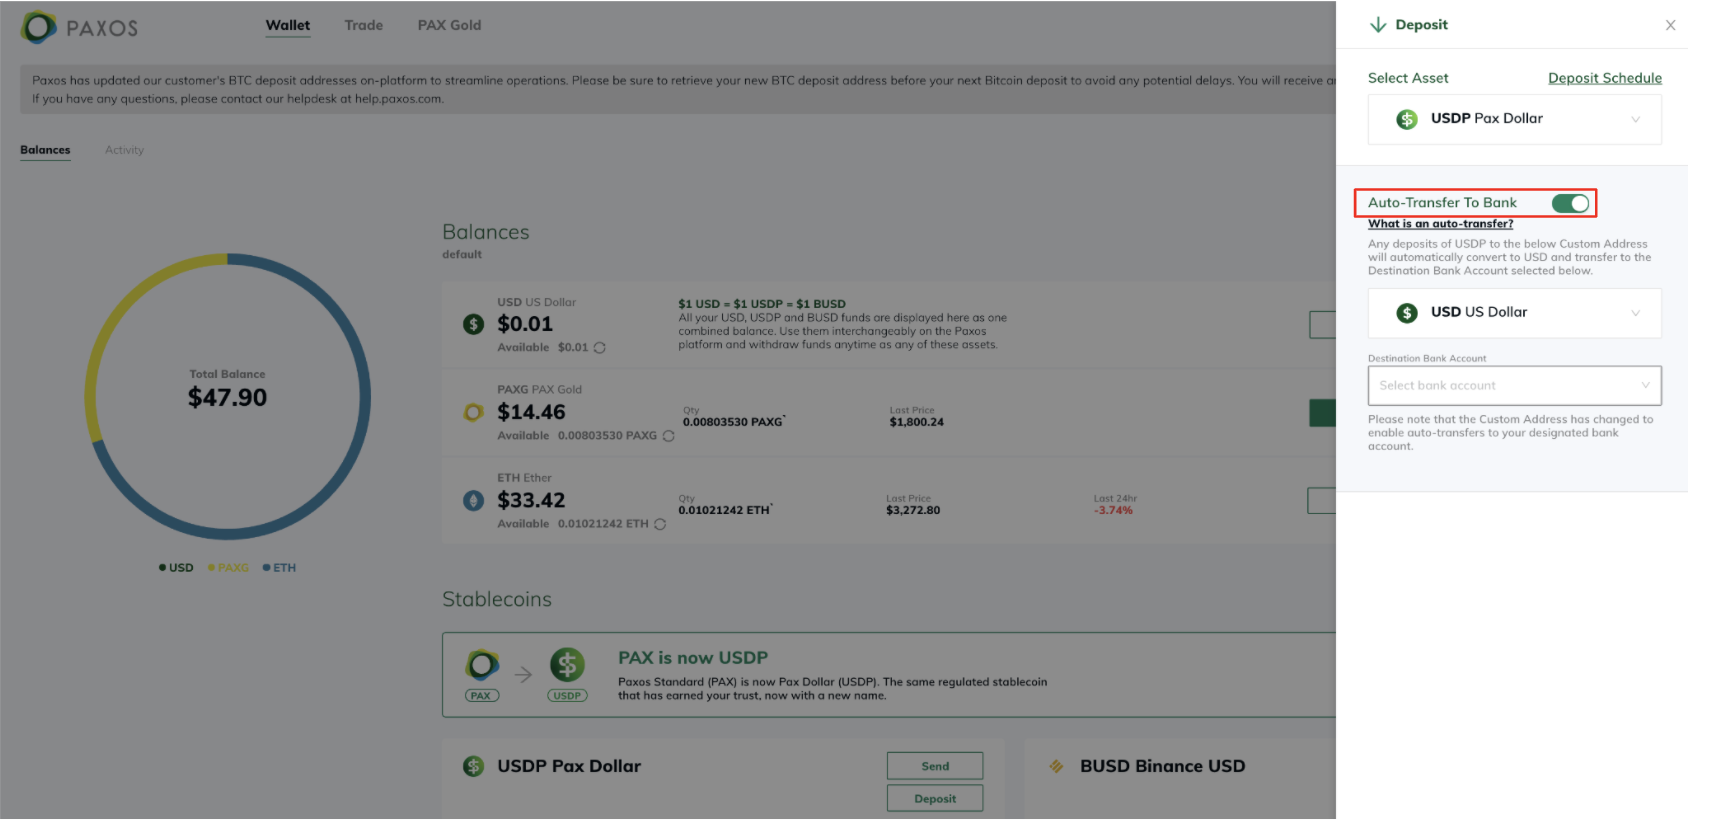Click the BUSD Binance USD diamond icon
Viewport: 1710px width, 822px height.
[1056, 766]
